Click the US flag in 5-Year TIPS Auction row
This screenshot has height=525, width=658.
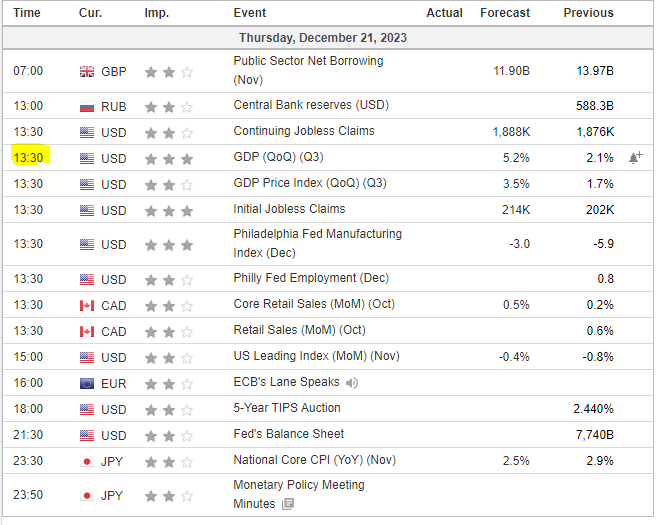tap(87, 409)
